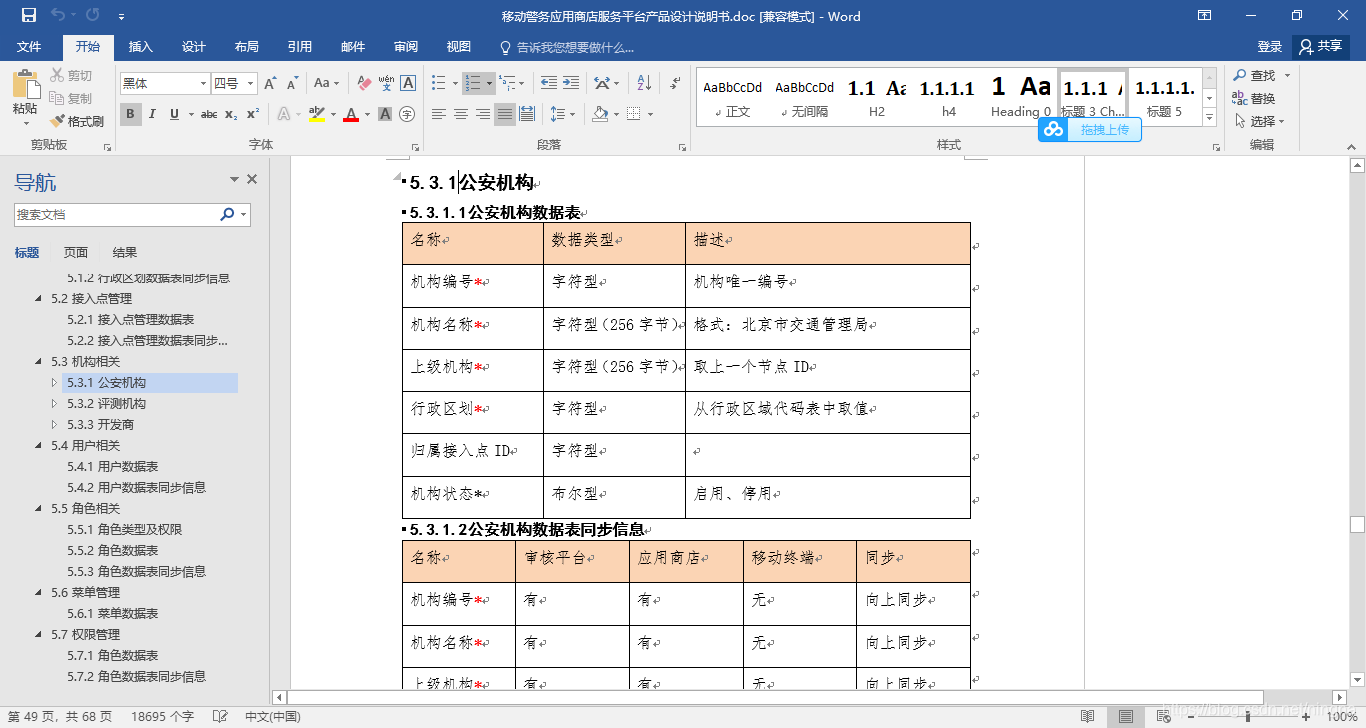Click the 中文(中国) language in status bar

point(273,716)
